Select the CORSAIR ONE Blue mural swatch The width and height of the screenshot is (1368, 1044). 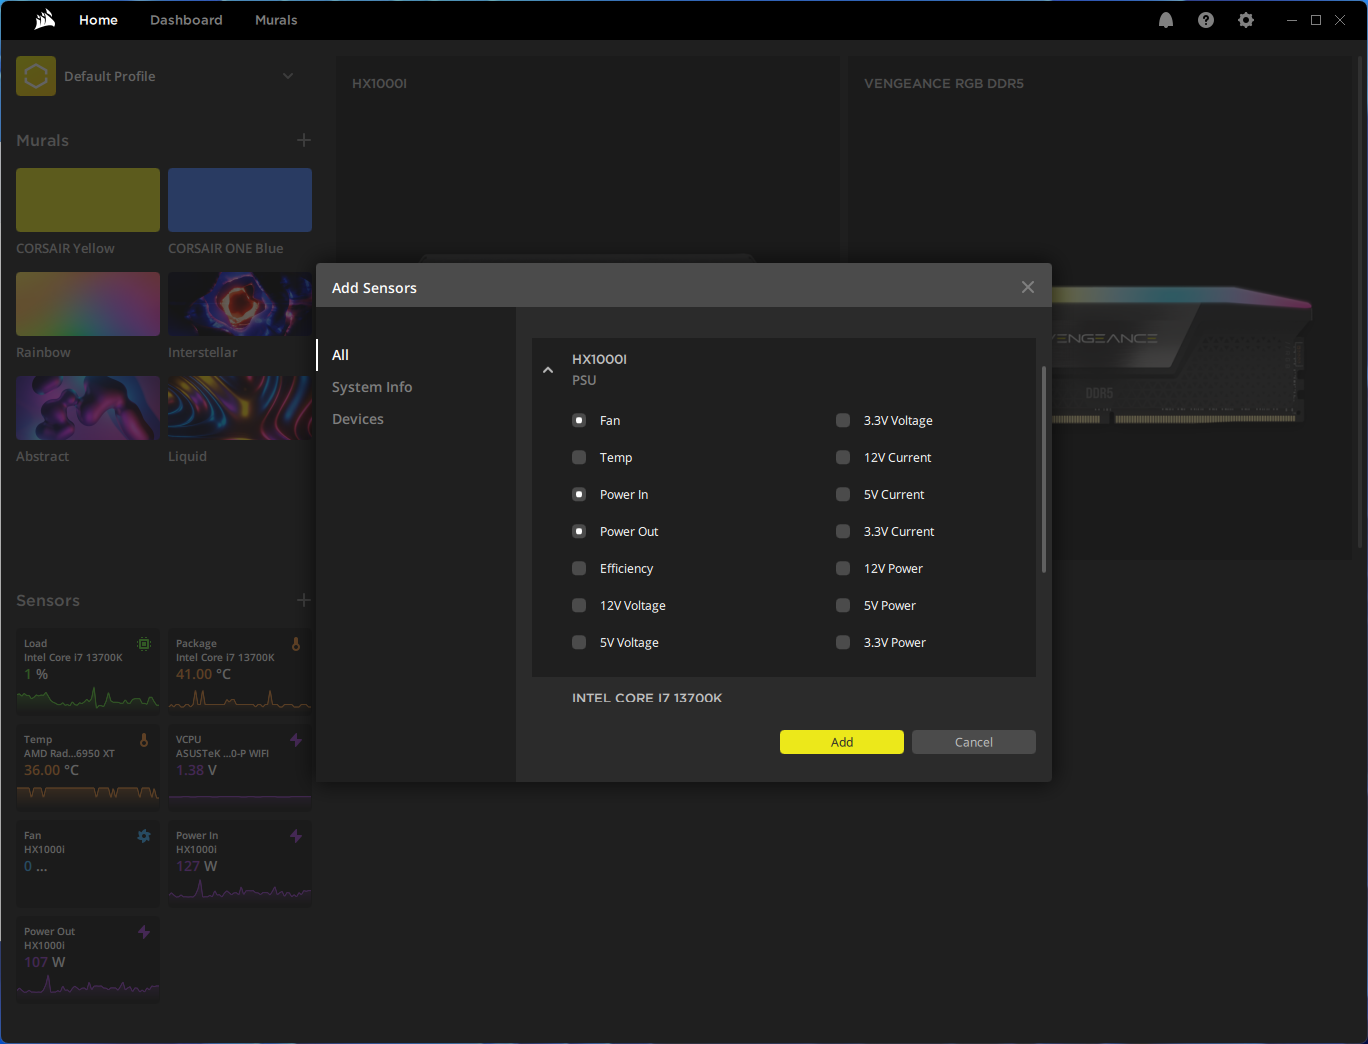pyautogui.click(x=240, y=200)
